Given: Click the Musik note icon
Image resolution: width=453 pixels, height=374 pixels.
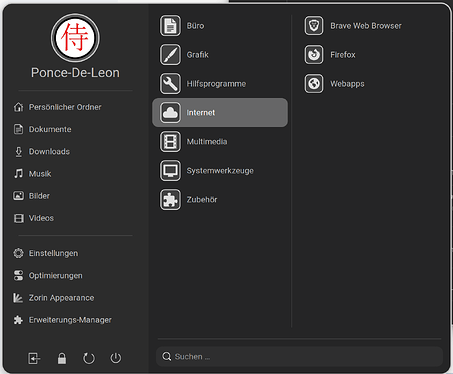Looking at the screenshot, I should pos(19,174).
